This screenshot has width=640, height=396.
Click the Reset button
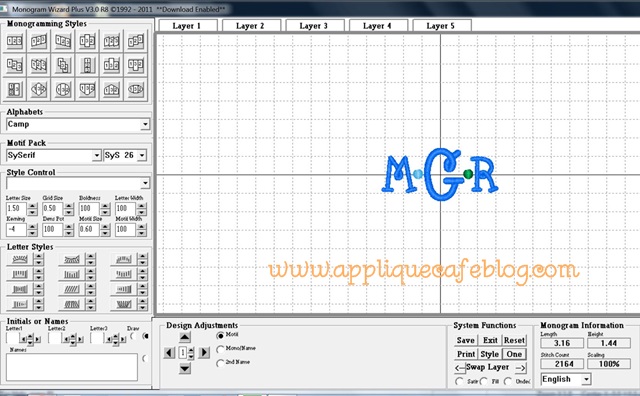[514, 340]
